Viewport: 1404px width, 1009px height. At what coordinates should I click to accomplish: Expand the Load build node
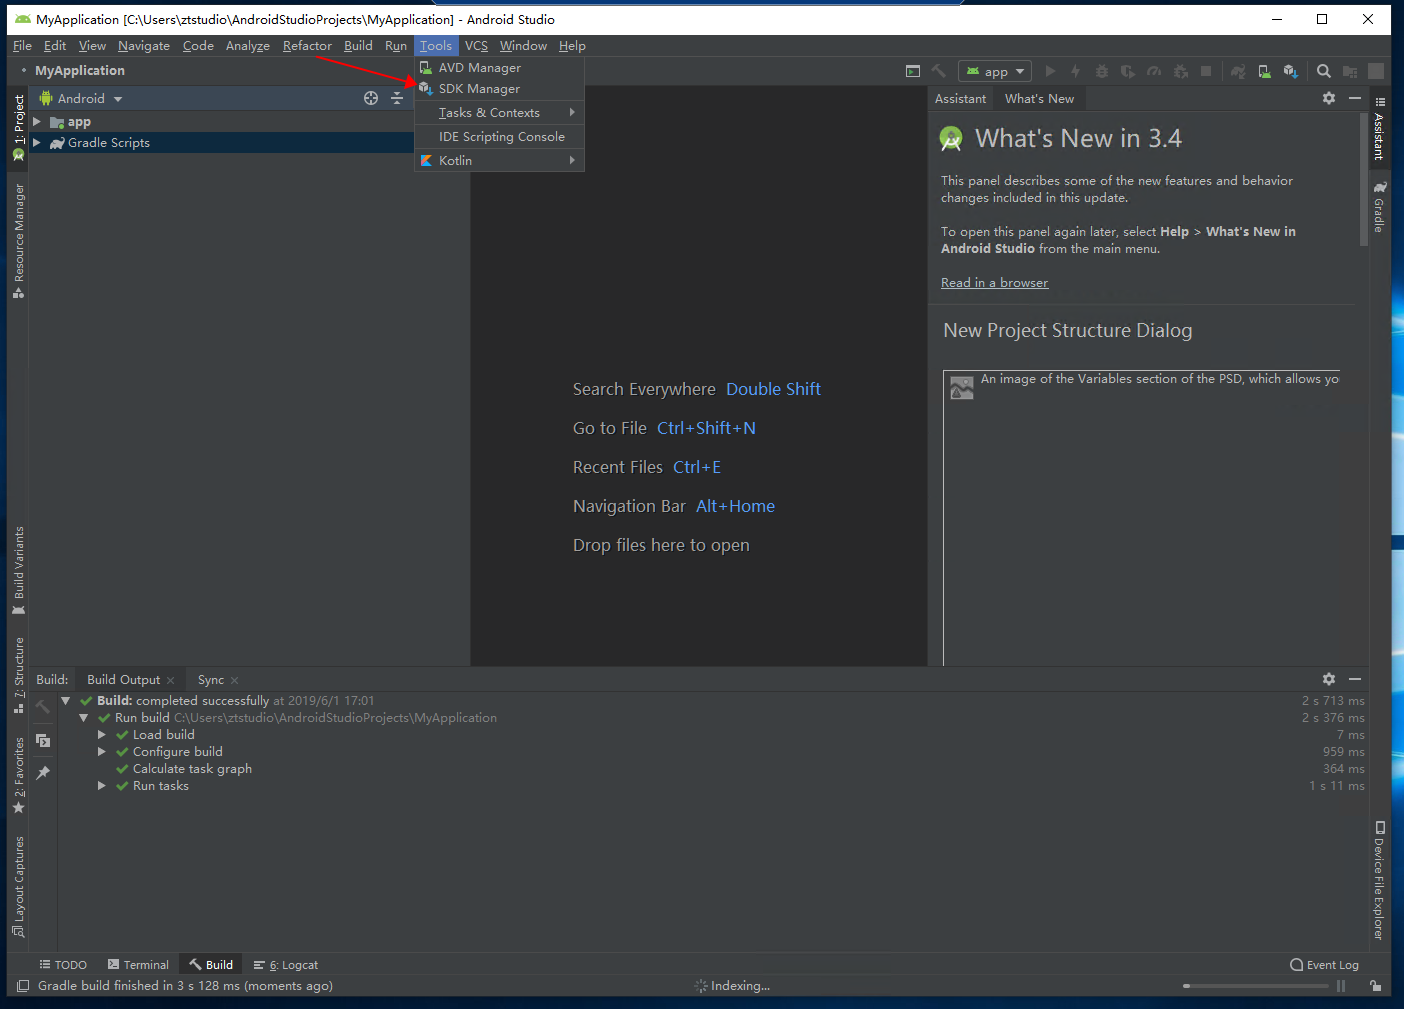pyautogui.click(x=101, y=735)
